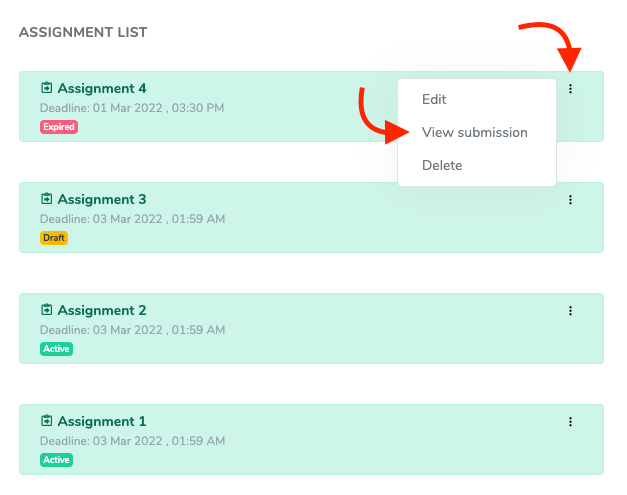The height and width of the screenshot is (495, 627).
Task: Open the three-dot menu for Assignment 3
Action: click(570, 200)
